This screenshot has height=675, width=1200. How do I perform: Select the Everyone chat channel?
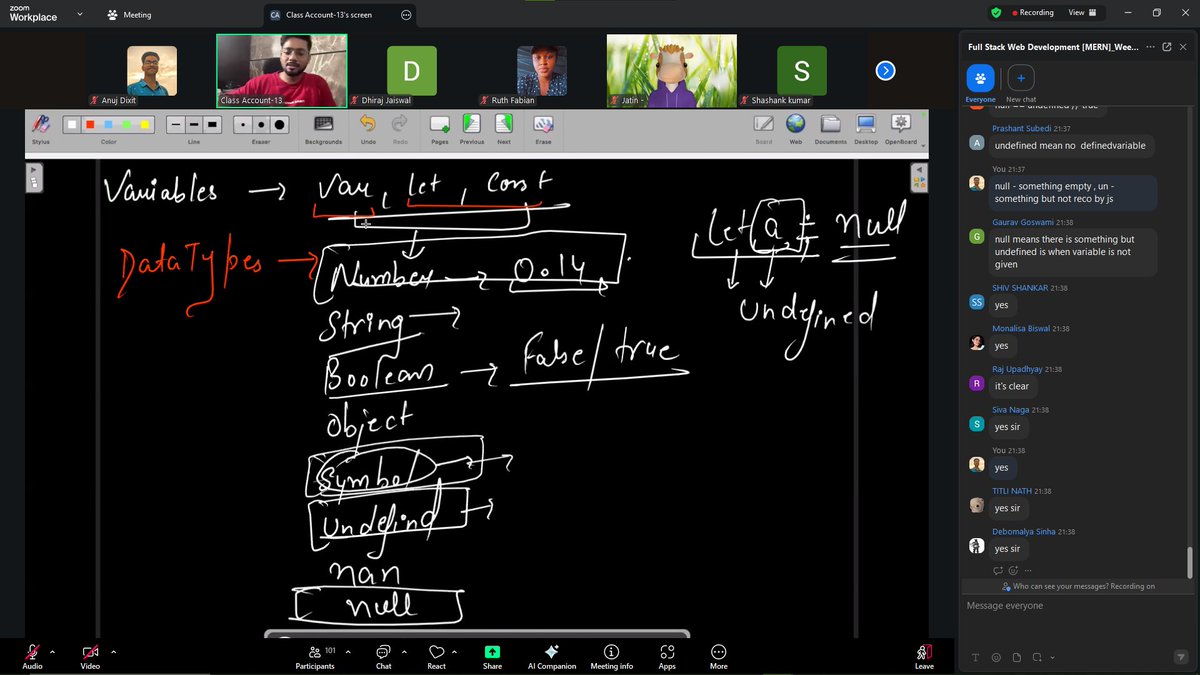point(980,85)
